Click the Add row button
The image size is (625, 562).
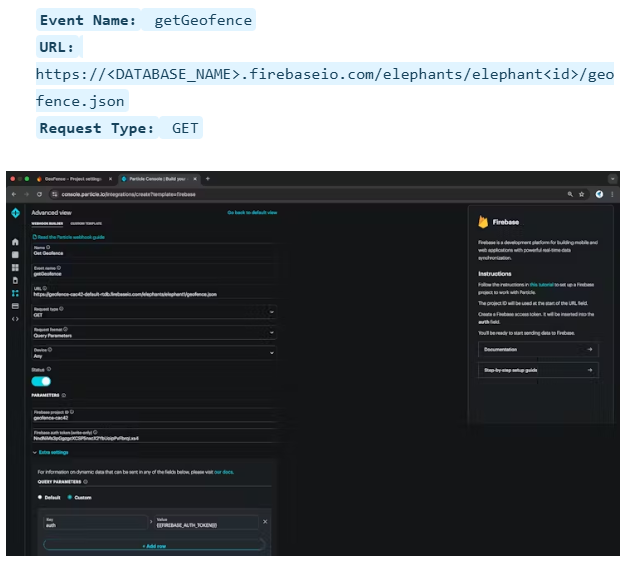coord(153,545)
